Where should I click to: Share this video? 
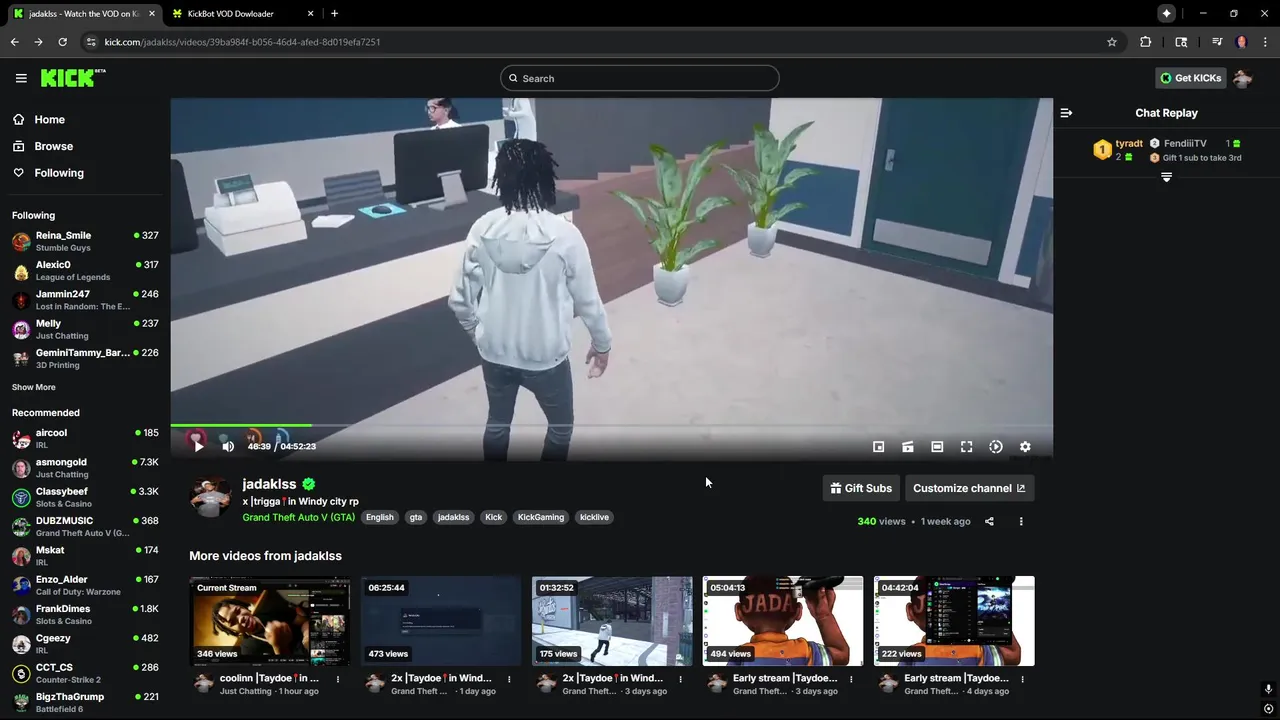pyautogui.click(x=989, y=521)
